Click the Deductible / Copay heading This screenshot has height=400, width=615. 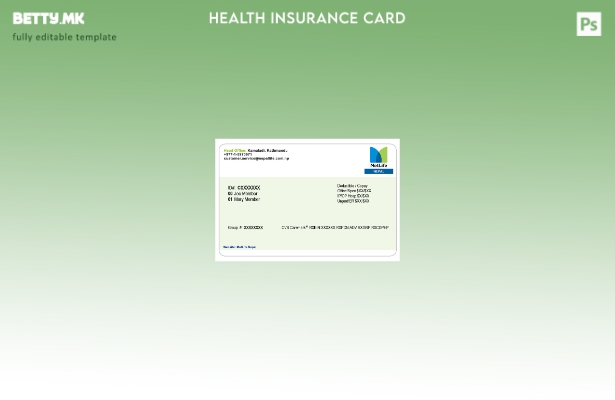tap(352, 185)
